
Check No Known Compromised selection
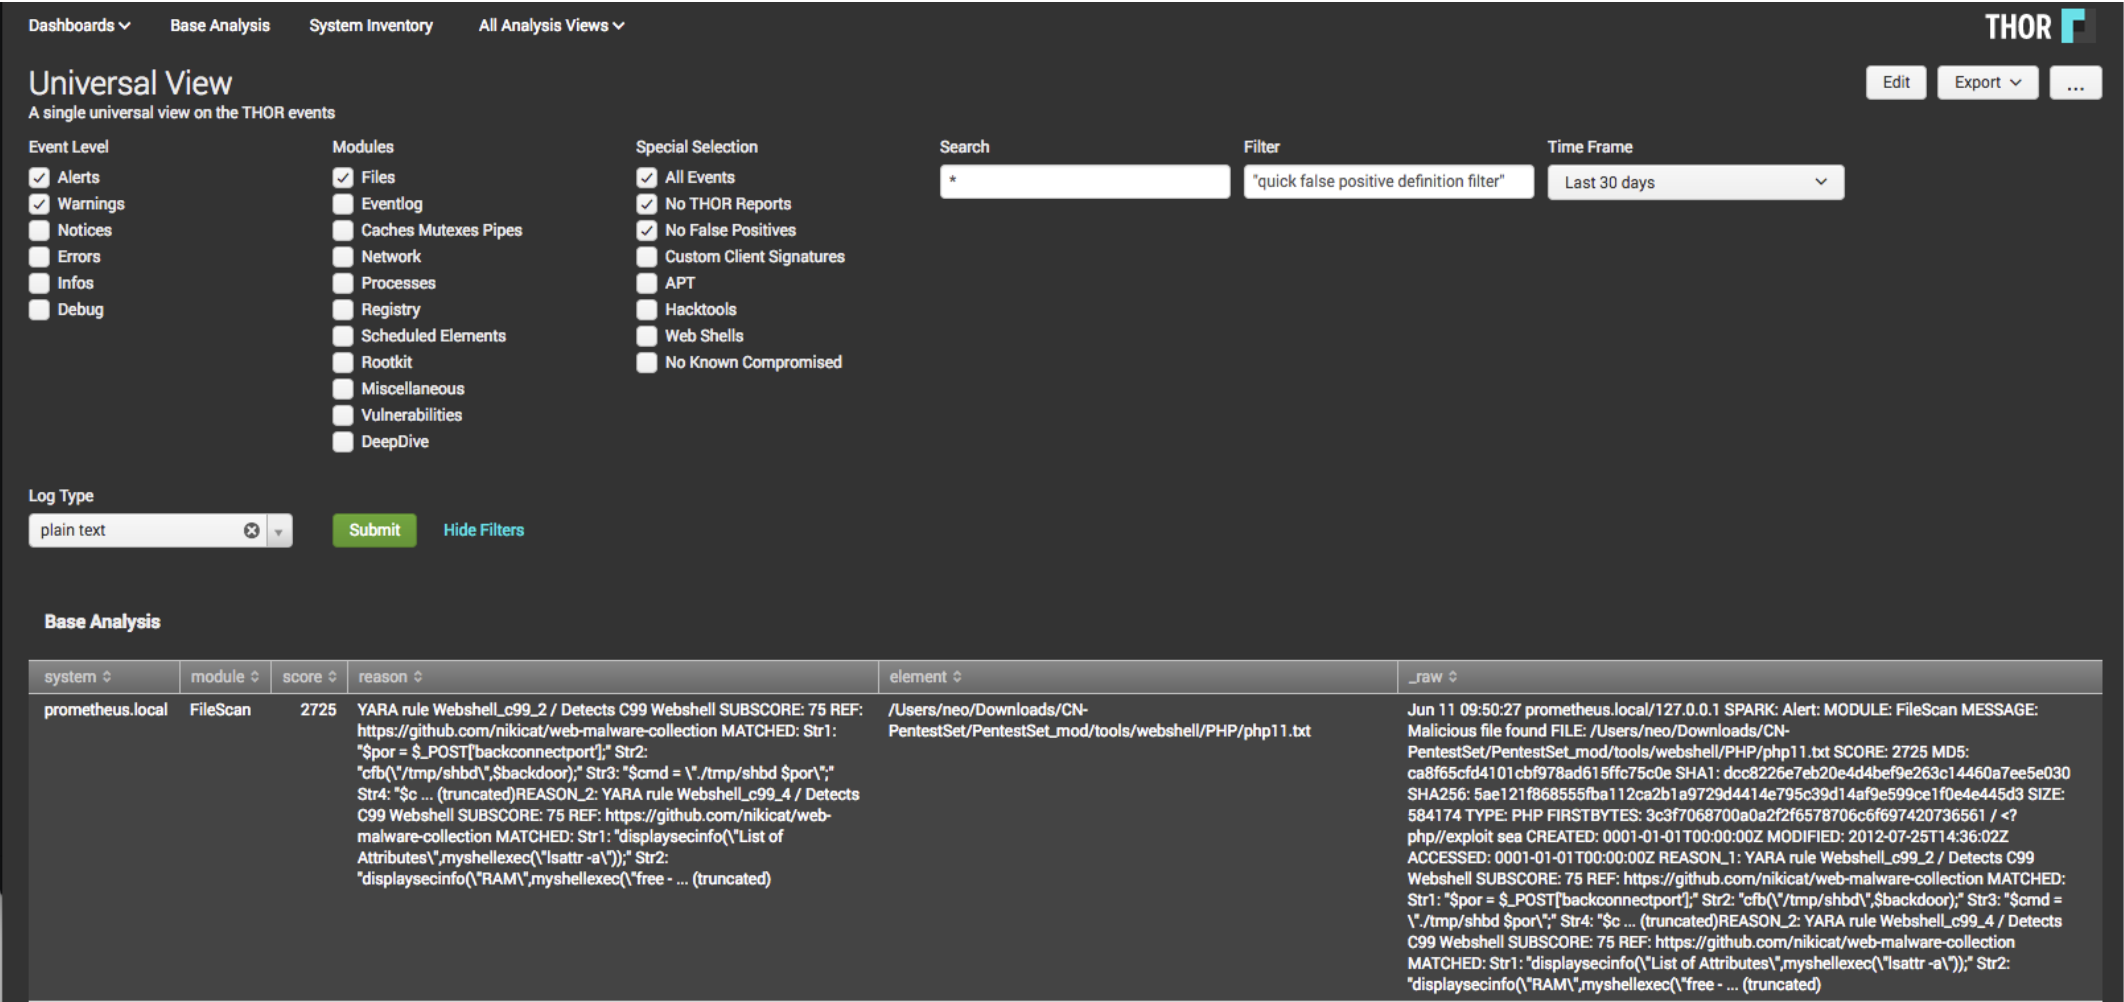(647, 362)
